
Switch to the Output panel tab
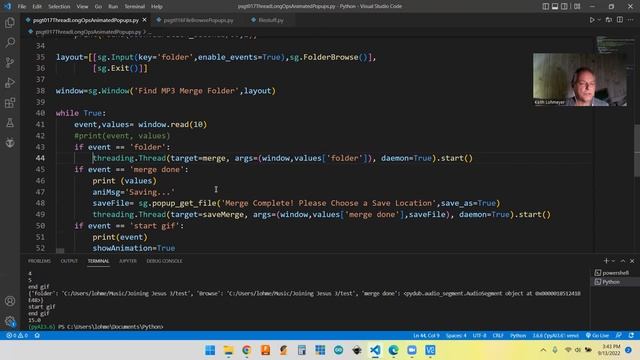pyautogui.click(x=69, y=261)
